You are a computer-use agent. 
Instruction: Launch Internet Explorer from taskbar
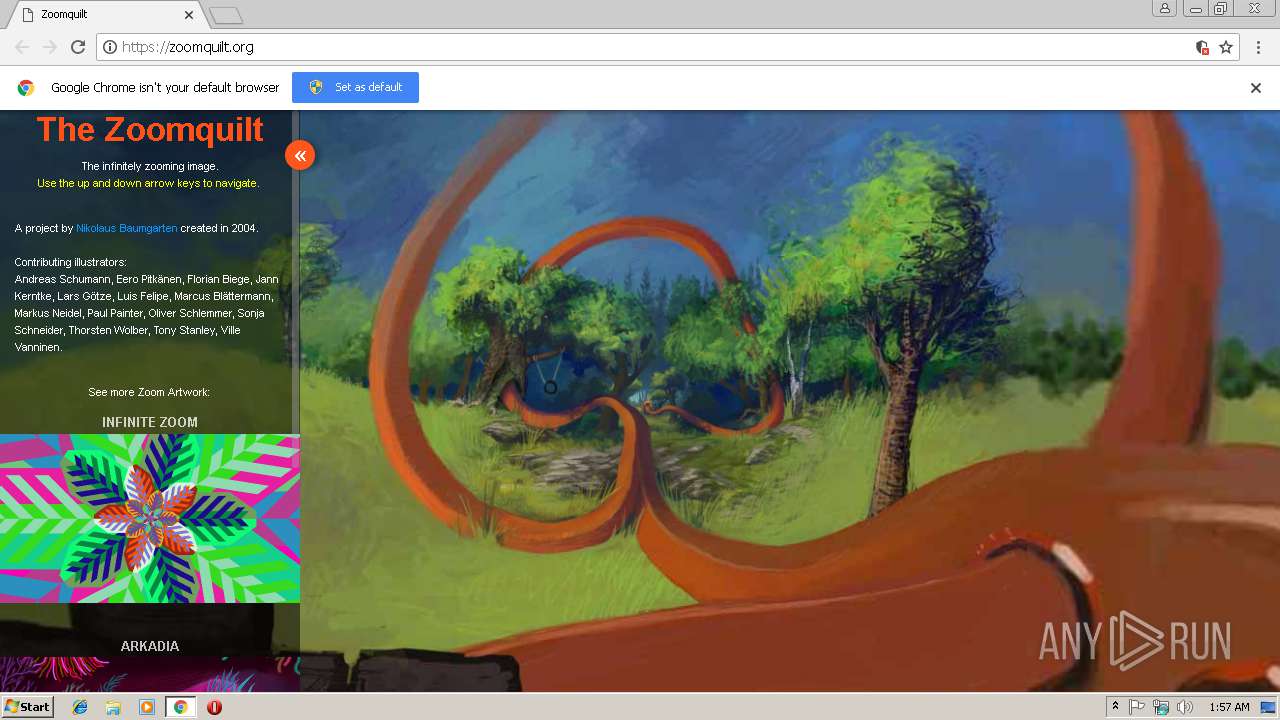pos(80,707)
